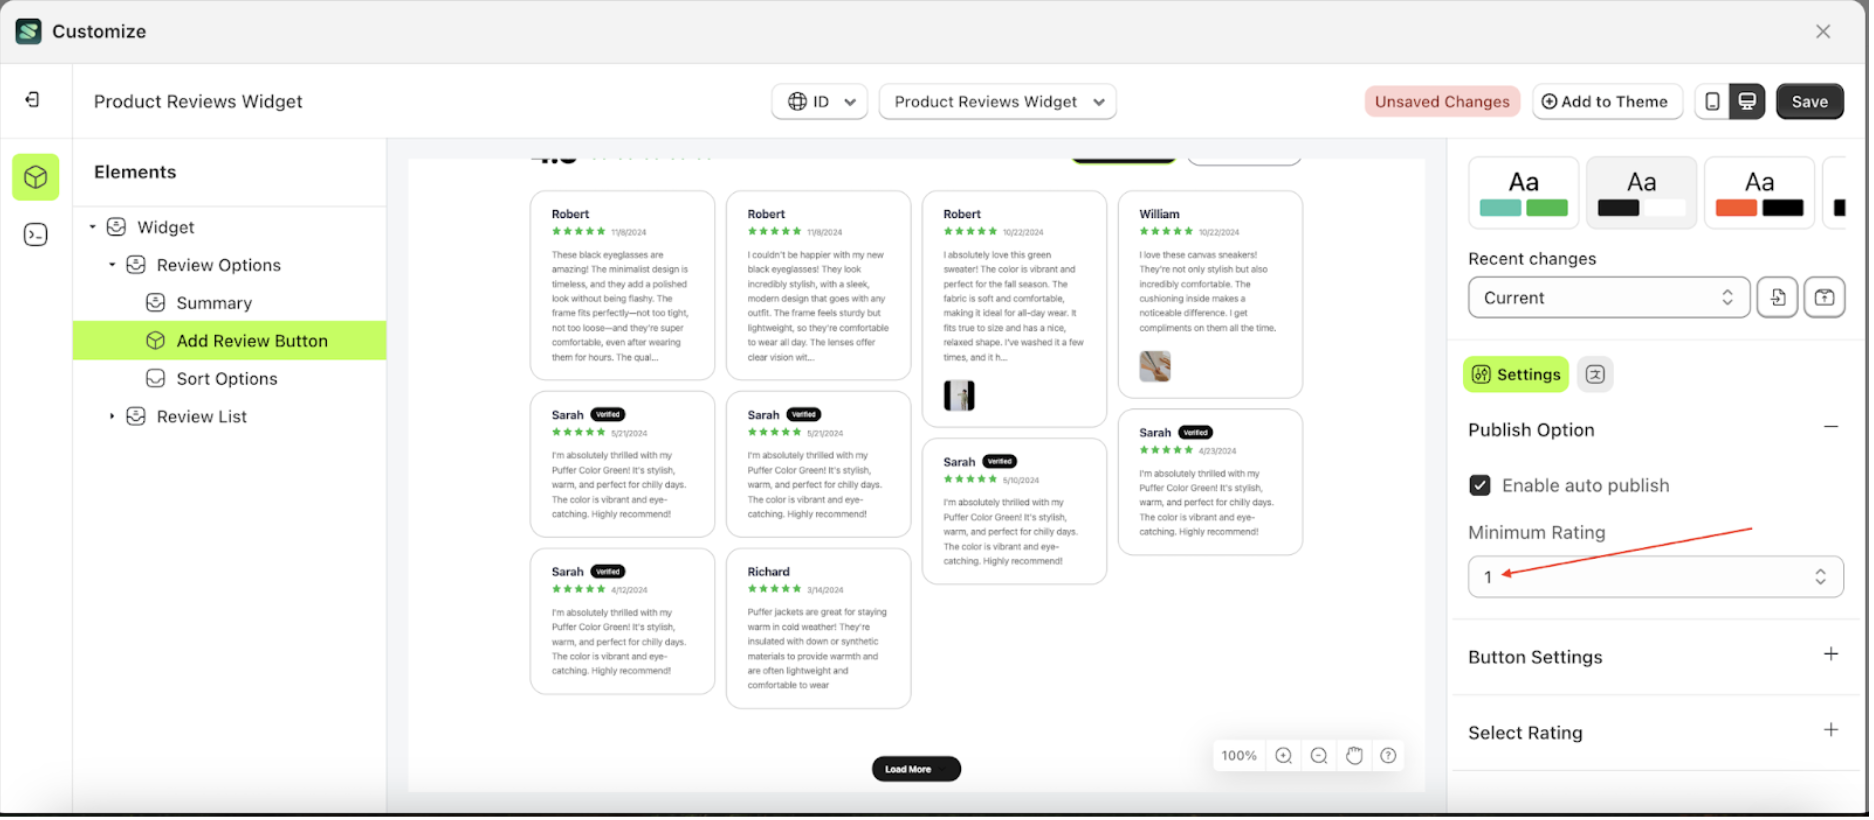Select Sort Options tree item
This screenshot has width=1874, height=820.
(228, 379)
